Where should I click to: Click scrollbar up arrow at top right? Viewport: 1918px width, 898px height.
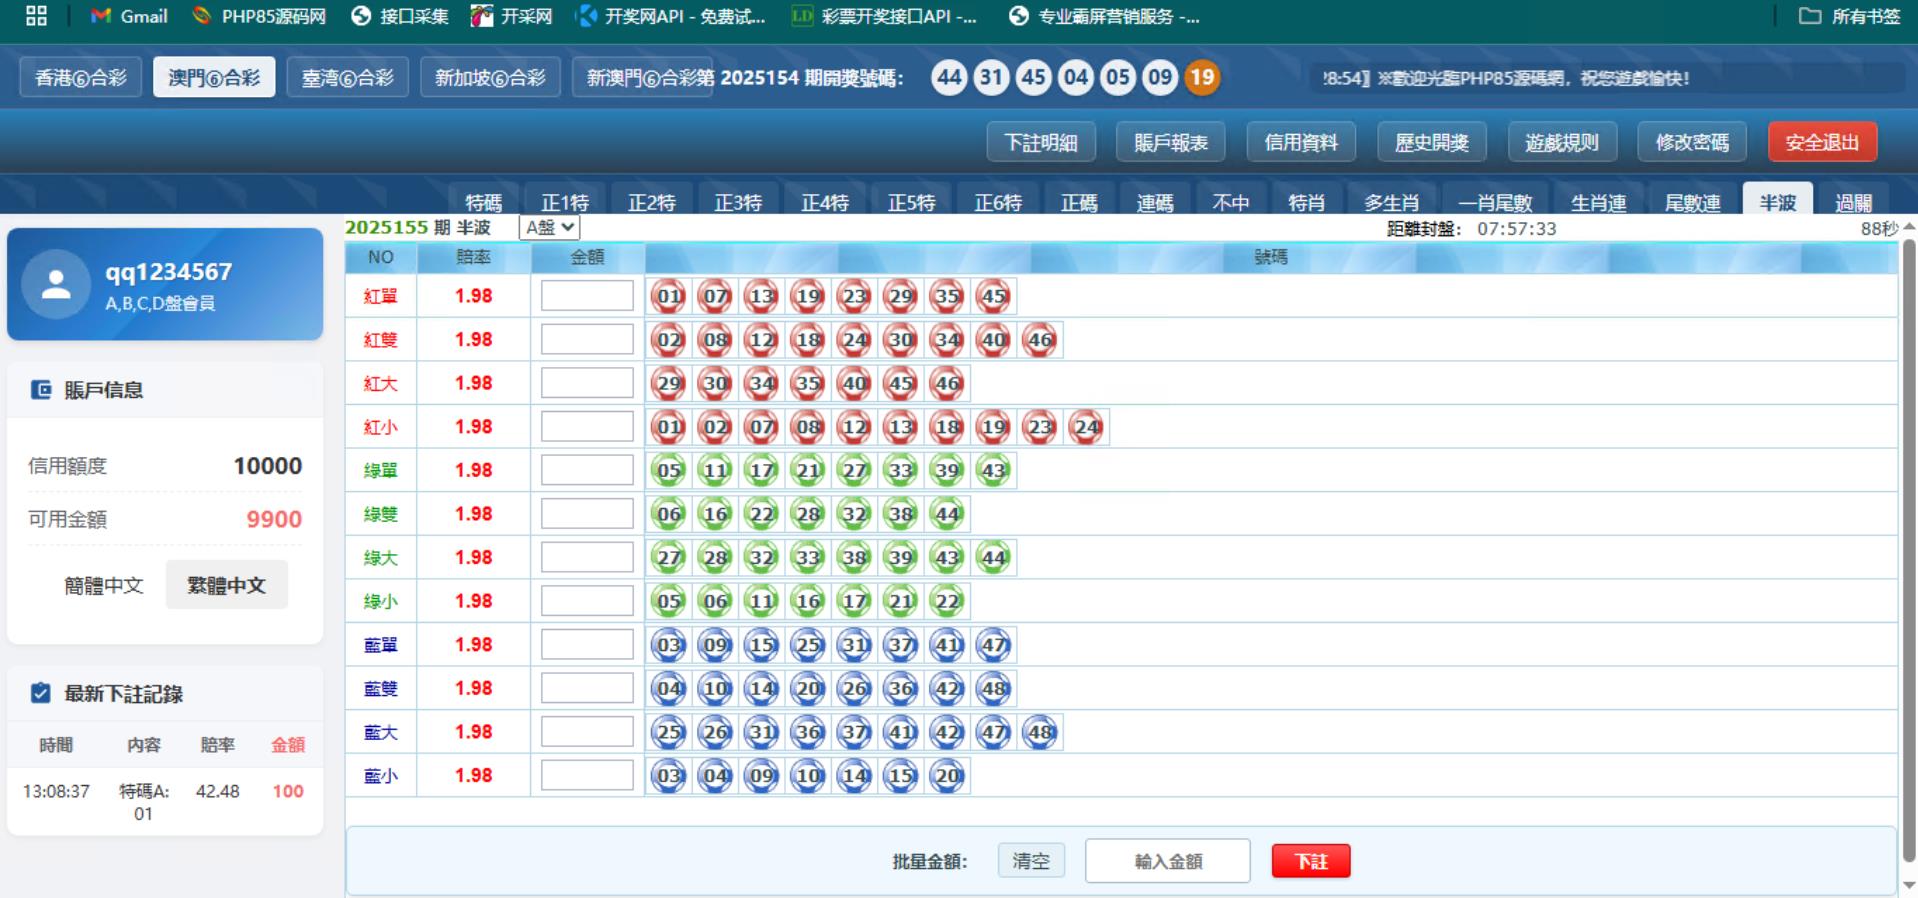click(1908, 227)
